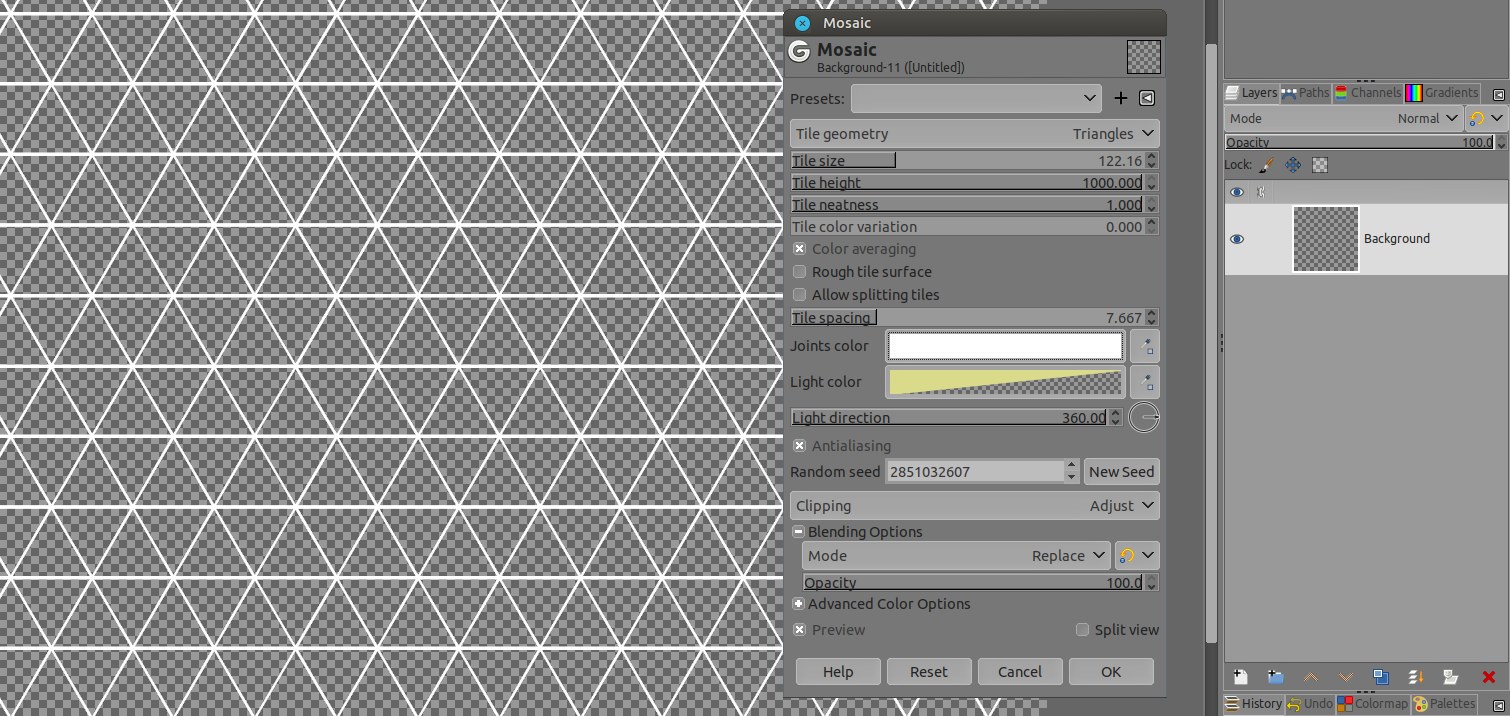Open the white Joints color swatch
This screenshot has height=716, width=1510.
pyautogui.click(x=1005, y=347)
